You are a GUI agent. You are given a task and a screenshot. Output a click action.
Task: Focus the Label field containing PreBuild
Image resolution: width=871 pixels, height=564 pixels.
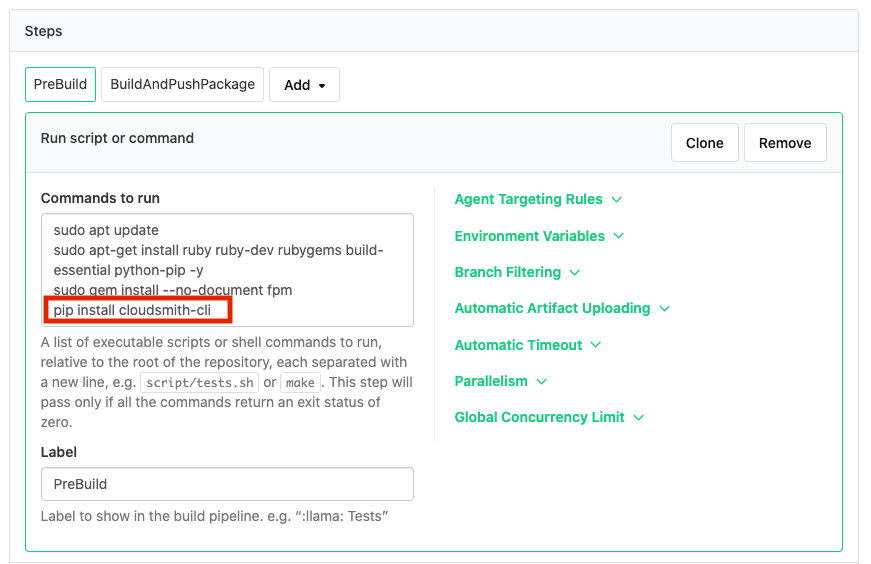[x=227, y=484]
